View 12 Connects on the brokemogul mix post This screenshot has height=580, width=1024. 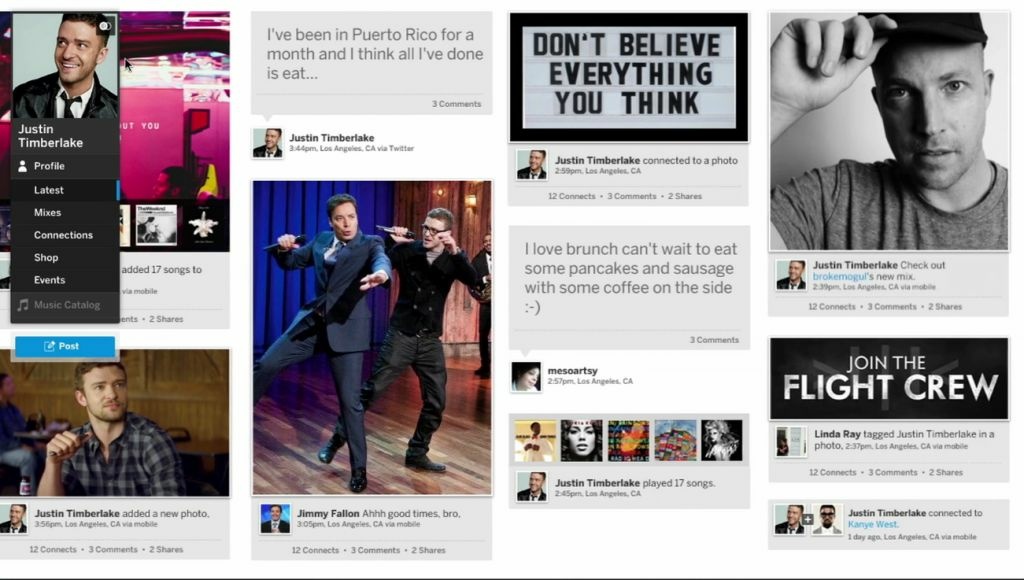tap(831, 306)
